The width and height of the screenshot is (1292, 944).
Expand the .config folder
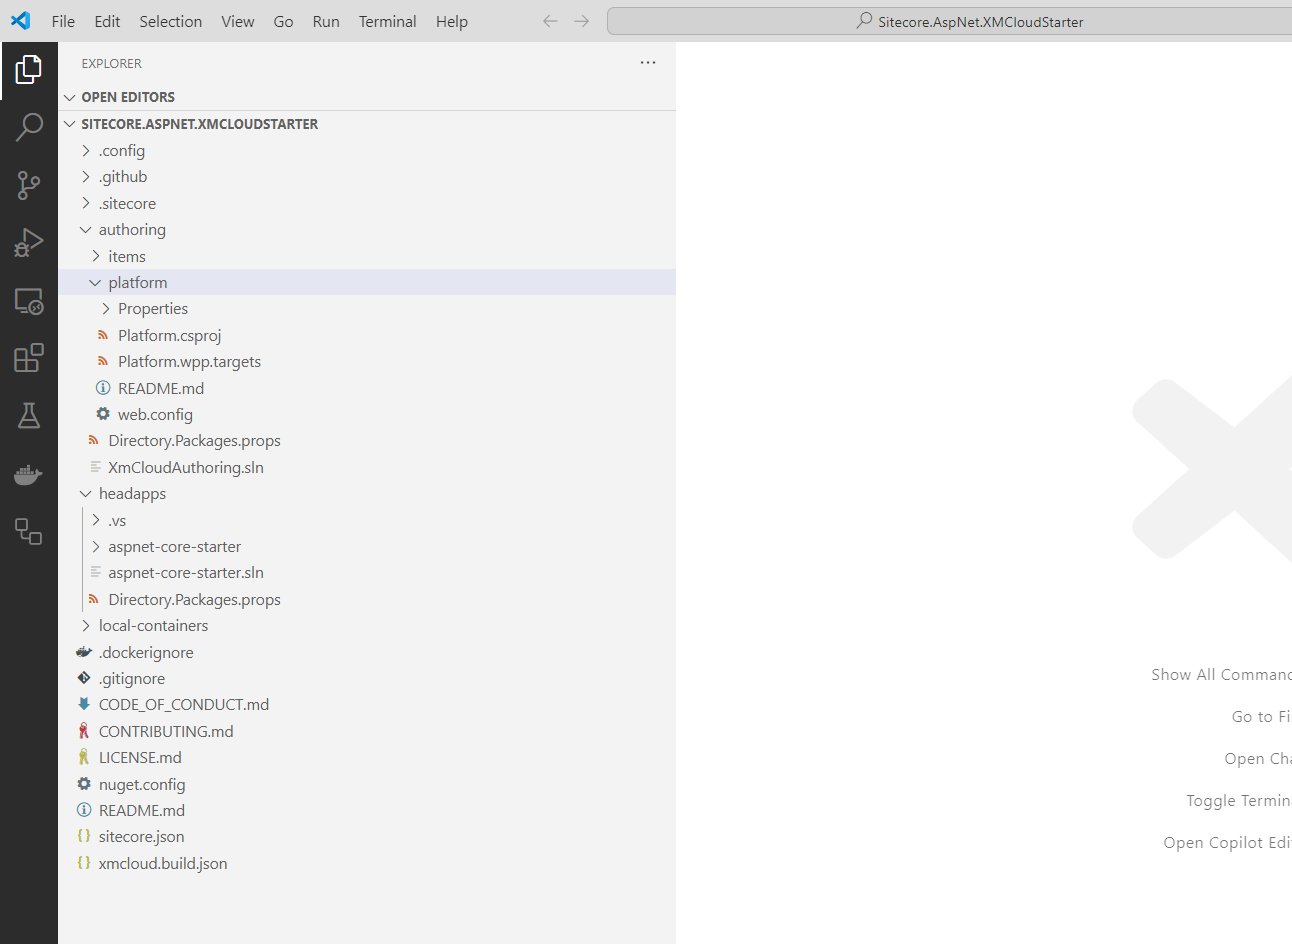pyautogui.click(x=122, y=151)
